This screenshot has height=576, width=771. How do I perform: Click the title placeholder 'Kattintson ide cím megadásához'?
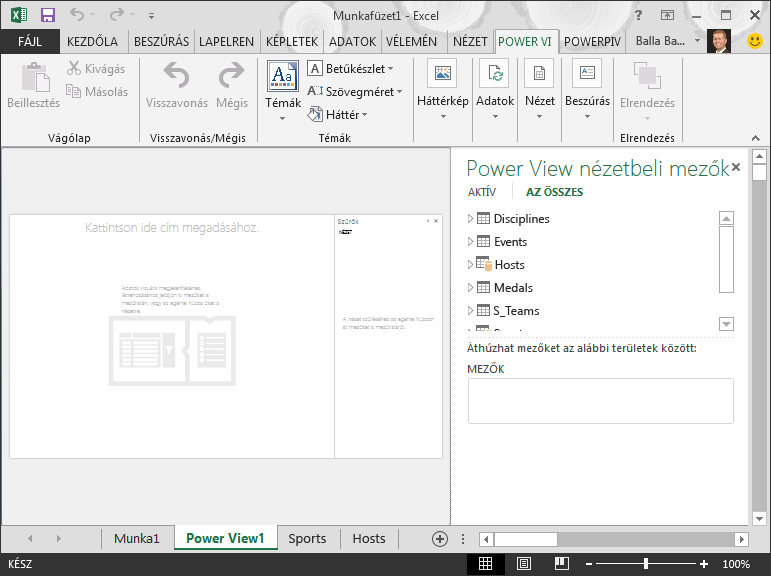click(x=172, y=227)
